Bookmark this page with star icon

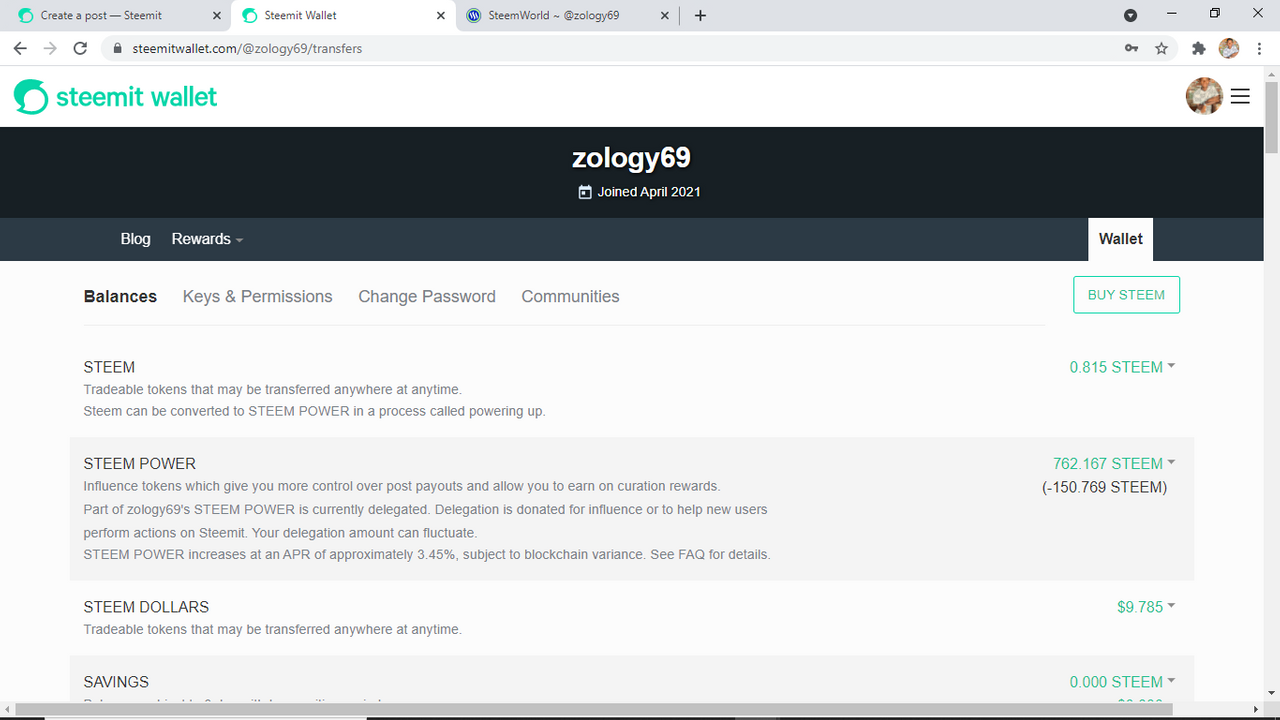(1161, 48)
